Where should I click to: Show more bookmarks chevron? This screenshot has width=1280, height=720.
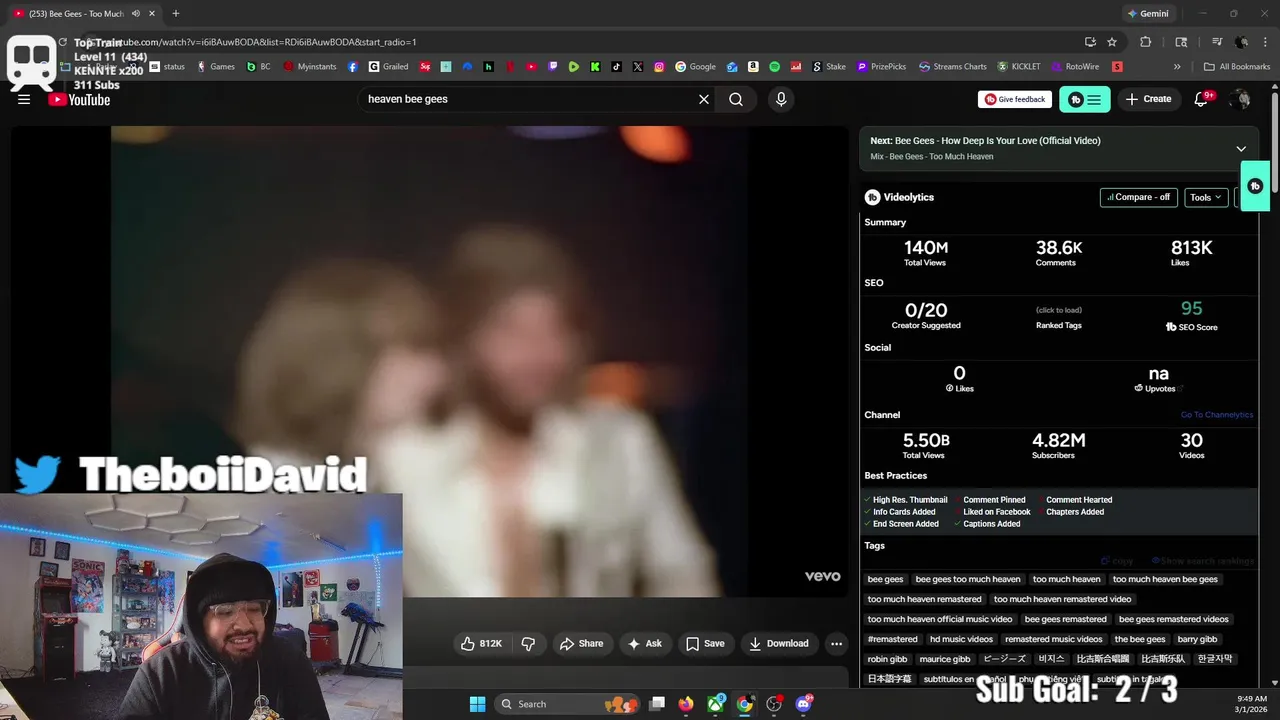point(1177,67)
